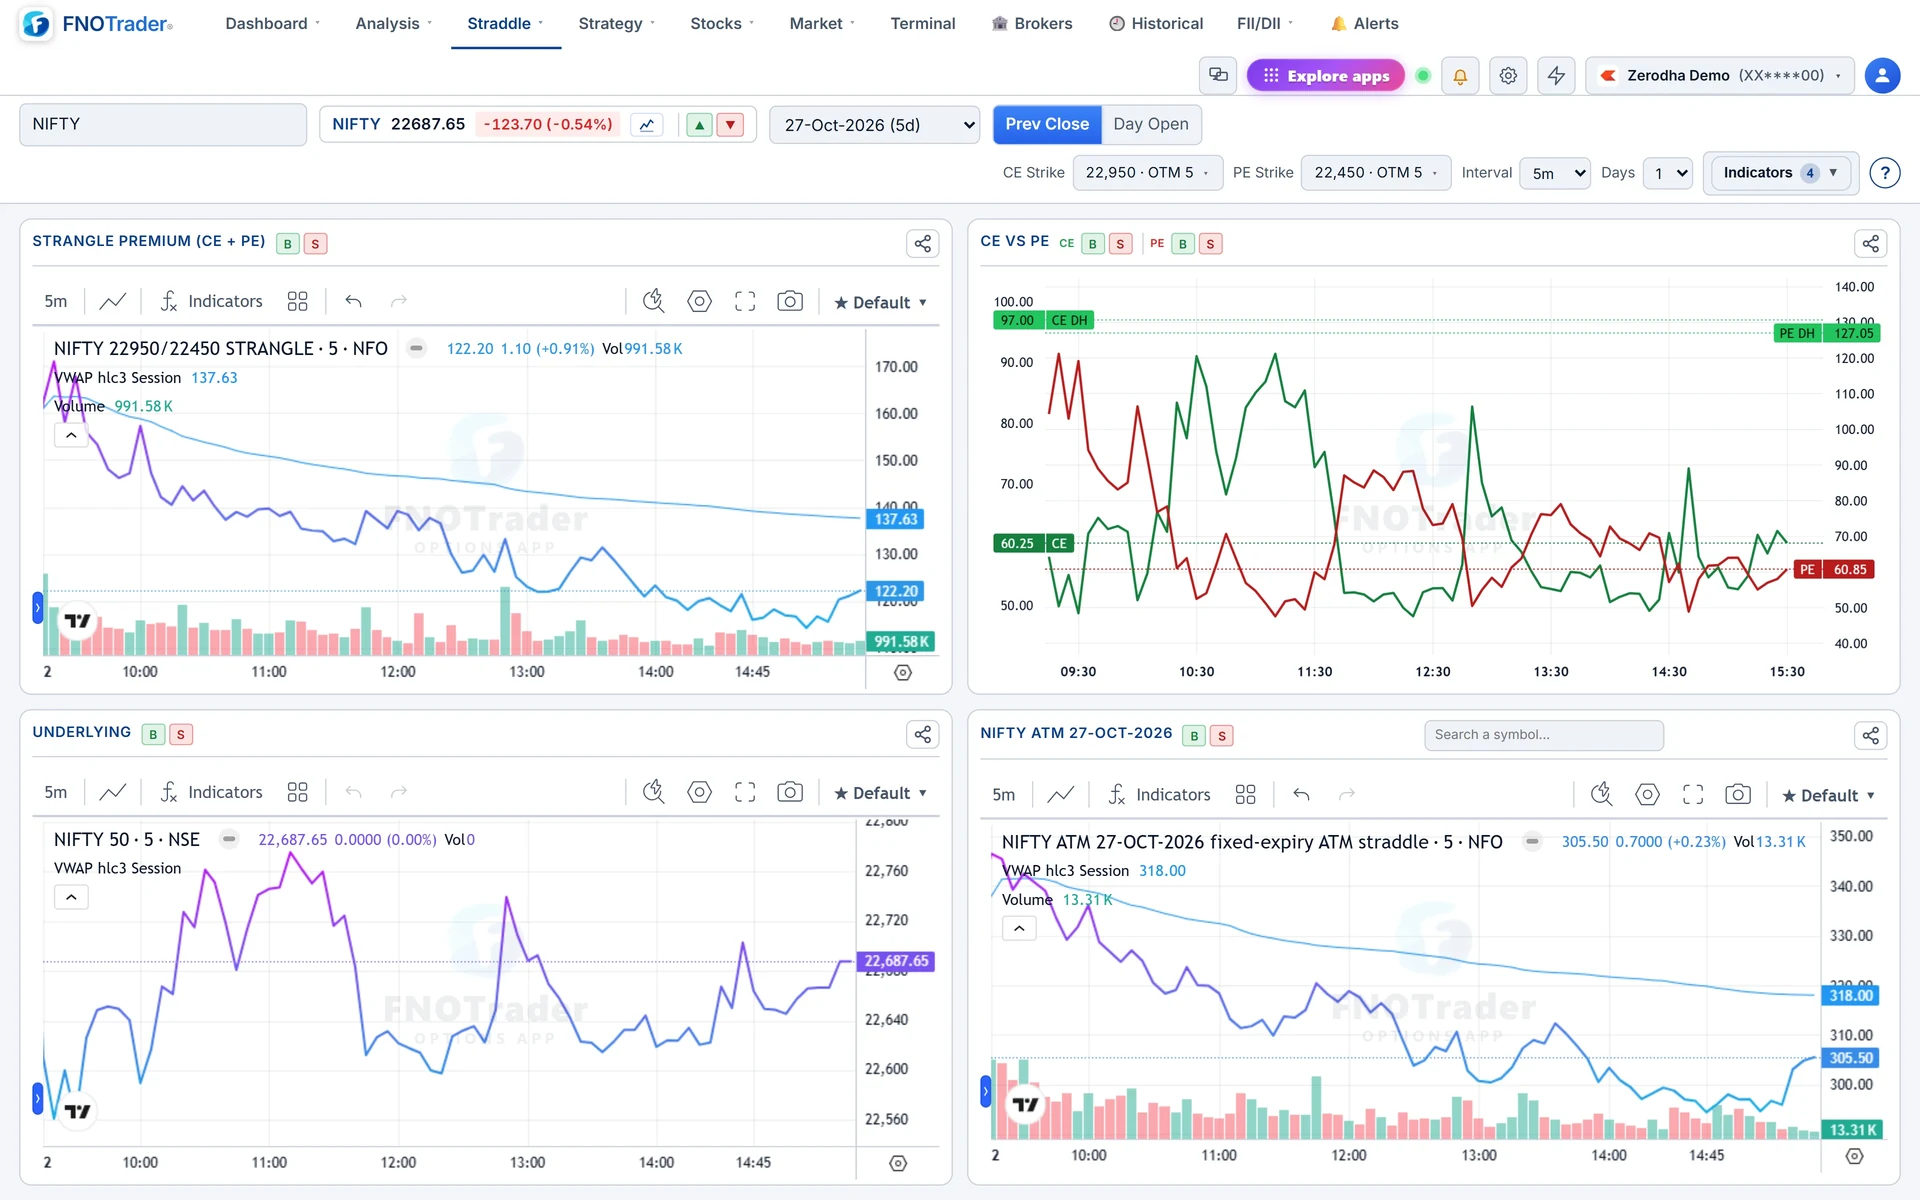Image resolution: width=1920 pixels, height=1200 pixels.
Task: Expand the Indicators 4 dropdown
Action: 1781,173
